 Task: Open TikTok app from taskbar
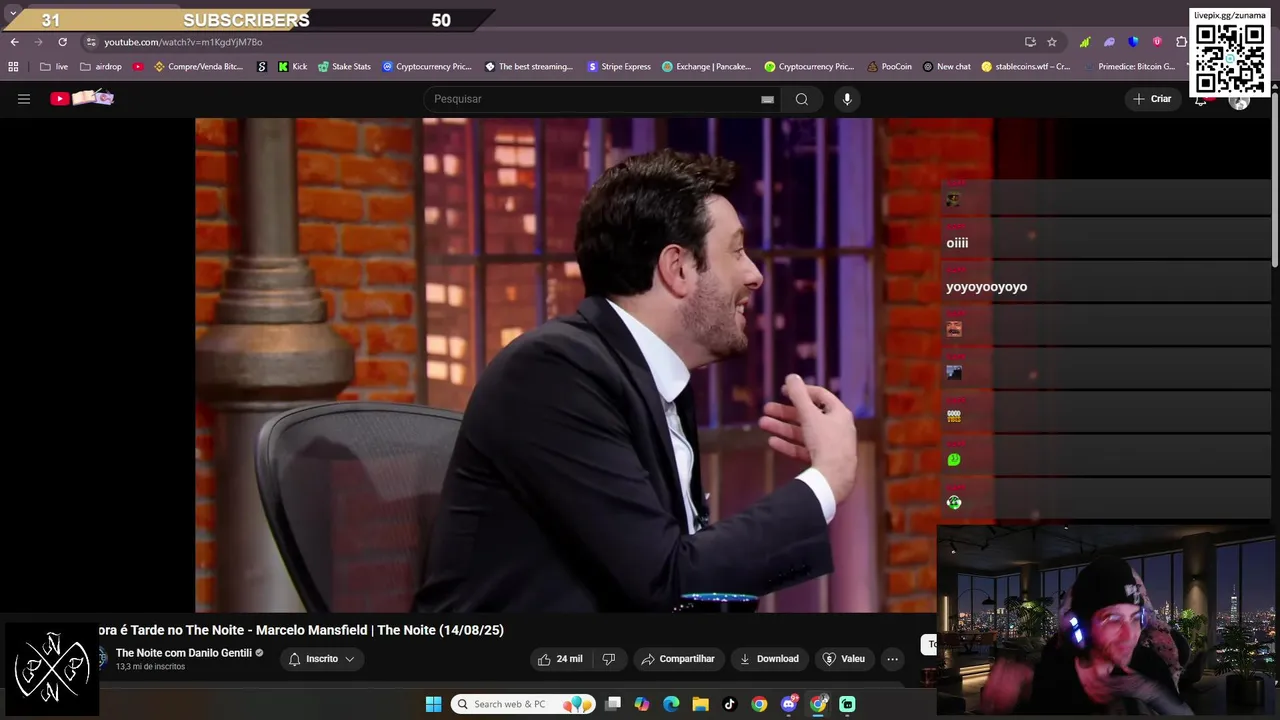[729, 704]
